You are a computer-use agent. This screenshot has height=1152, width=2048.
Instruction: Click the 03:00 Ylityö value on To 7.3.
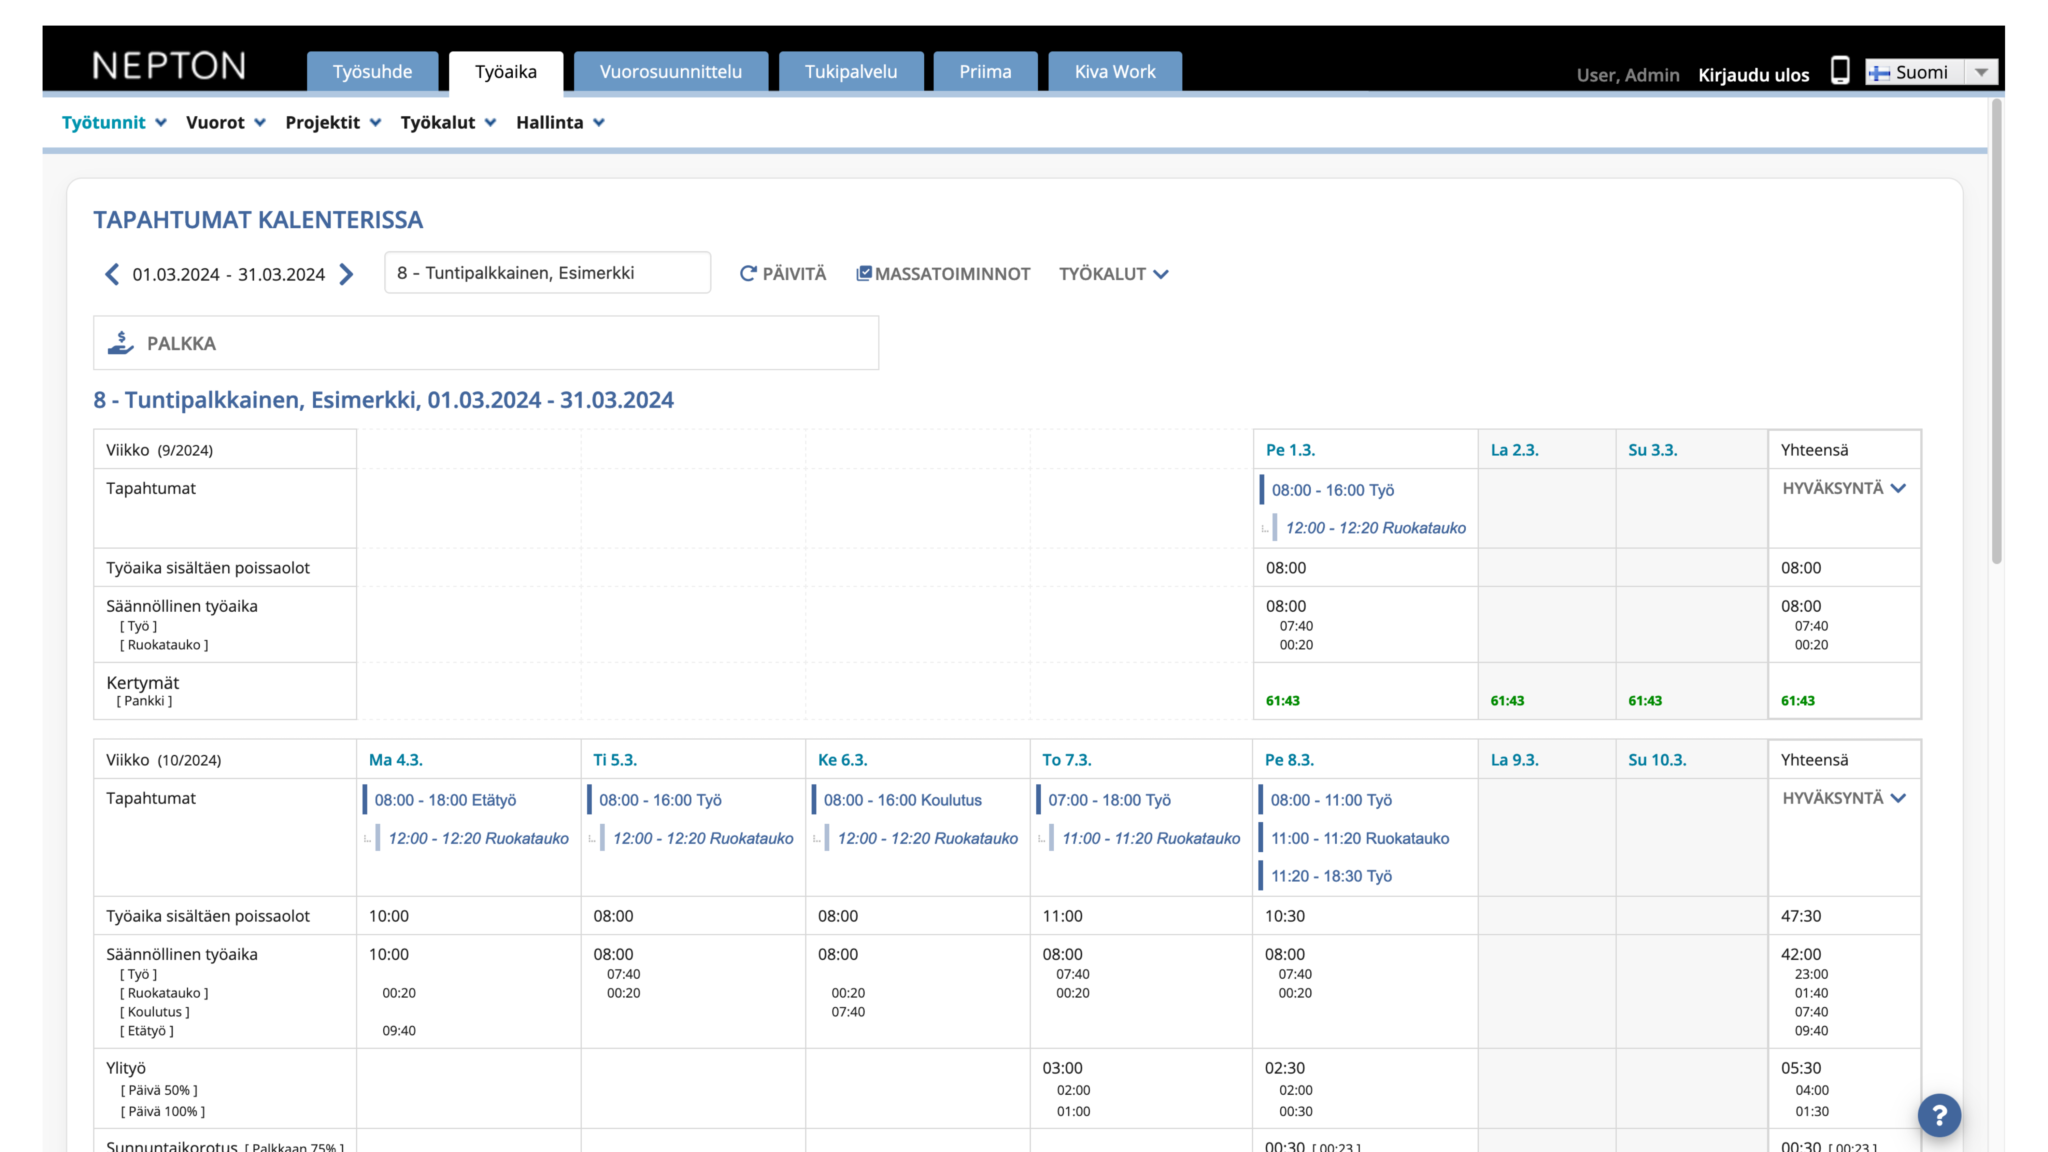(x=1062, y=1068)
